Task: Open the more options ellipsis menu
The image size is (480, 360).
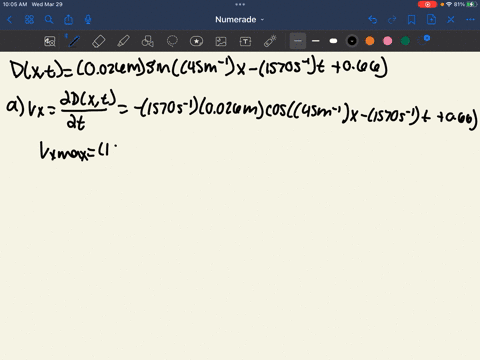Action: click(470, 20)
